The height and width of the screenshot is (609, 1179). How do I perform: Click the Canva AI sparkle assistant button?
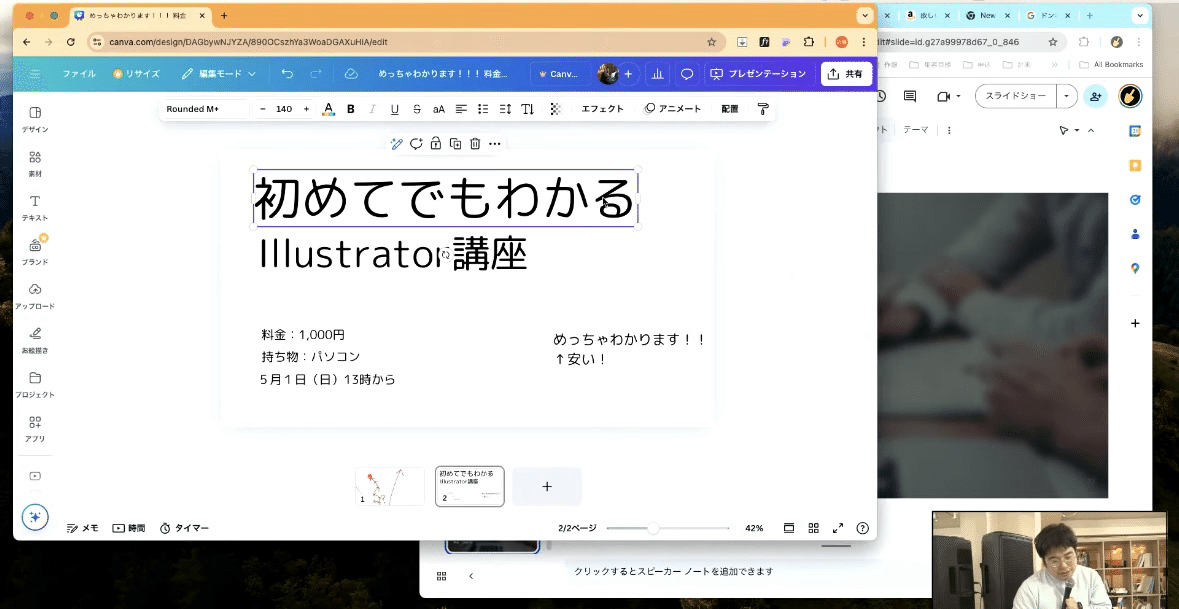click(x=35, y=517)
